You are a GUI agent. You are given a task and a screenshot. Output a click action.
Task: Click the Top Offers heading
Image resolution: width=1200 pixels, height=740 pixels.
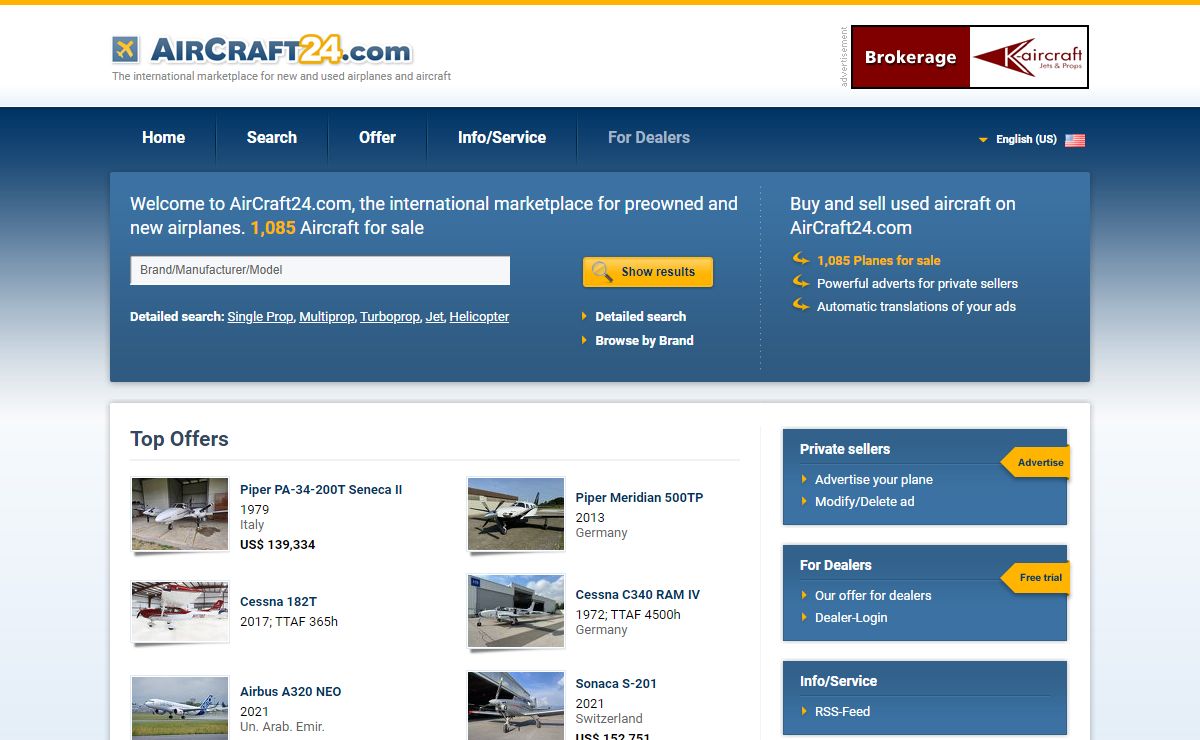tap(180, 439)
